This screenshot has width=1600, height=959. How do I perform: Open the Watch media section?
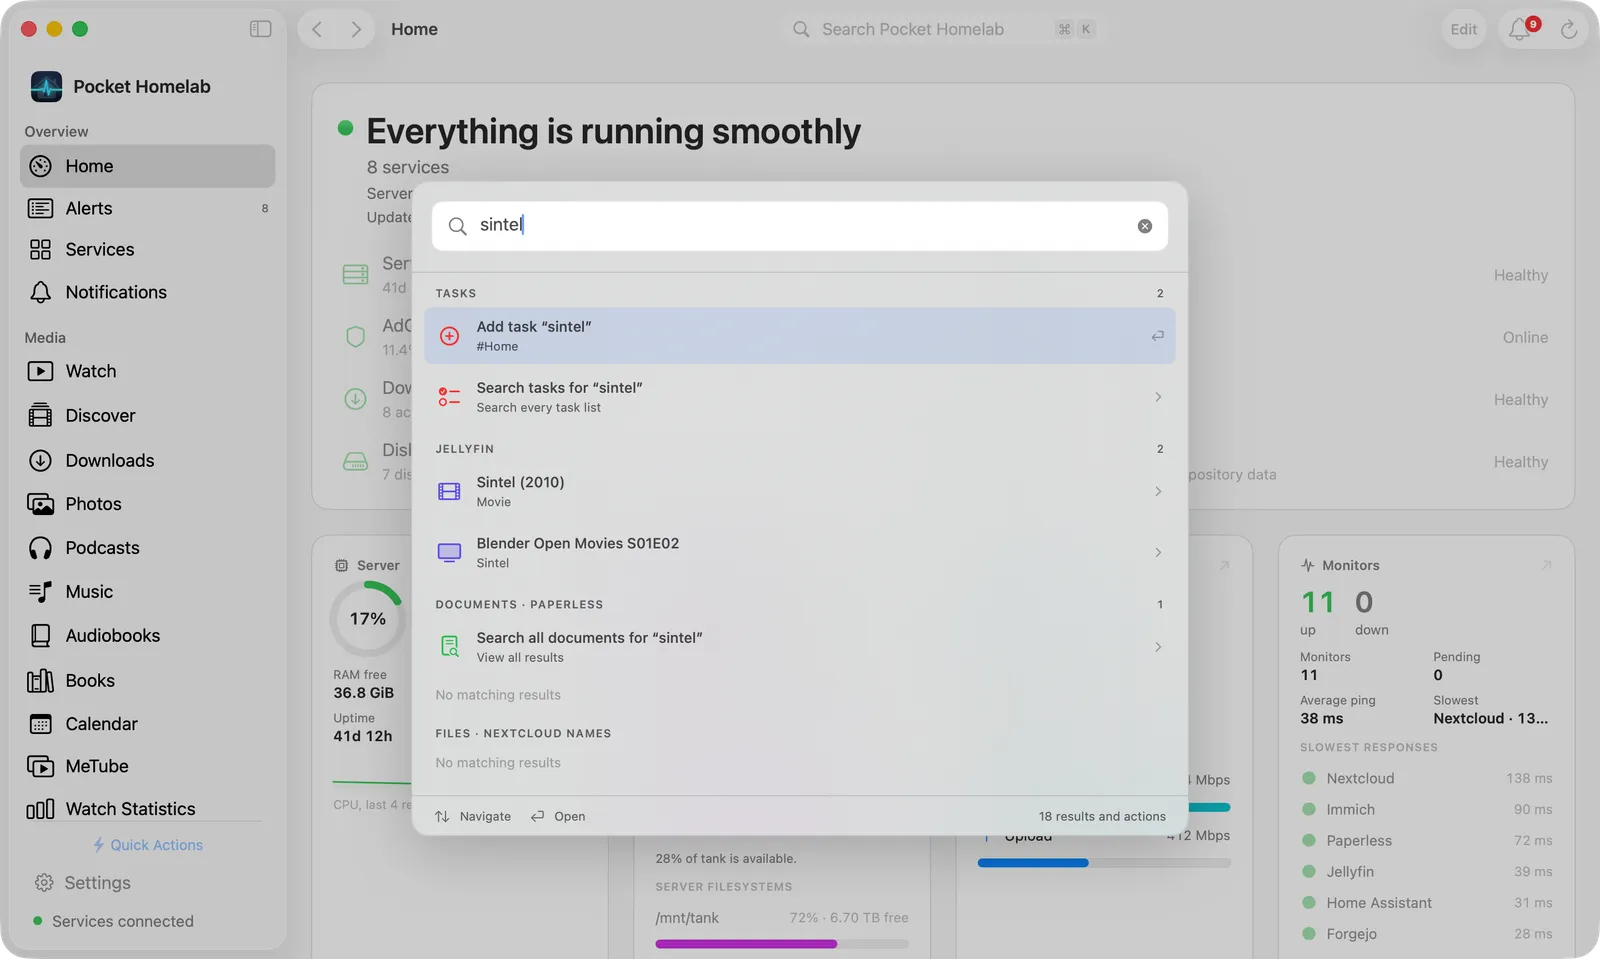point(148,371)
